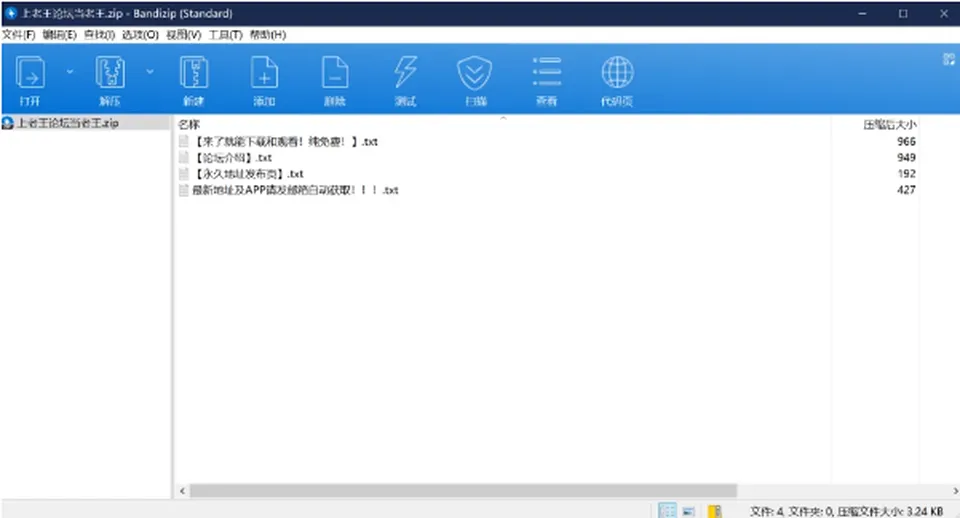Open the Edit (E) menu
The height and width of the screenshot is (518, 960).
(x=59, y=35)
